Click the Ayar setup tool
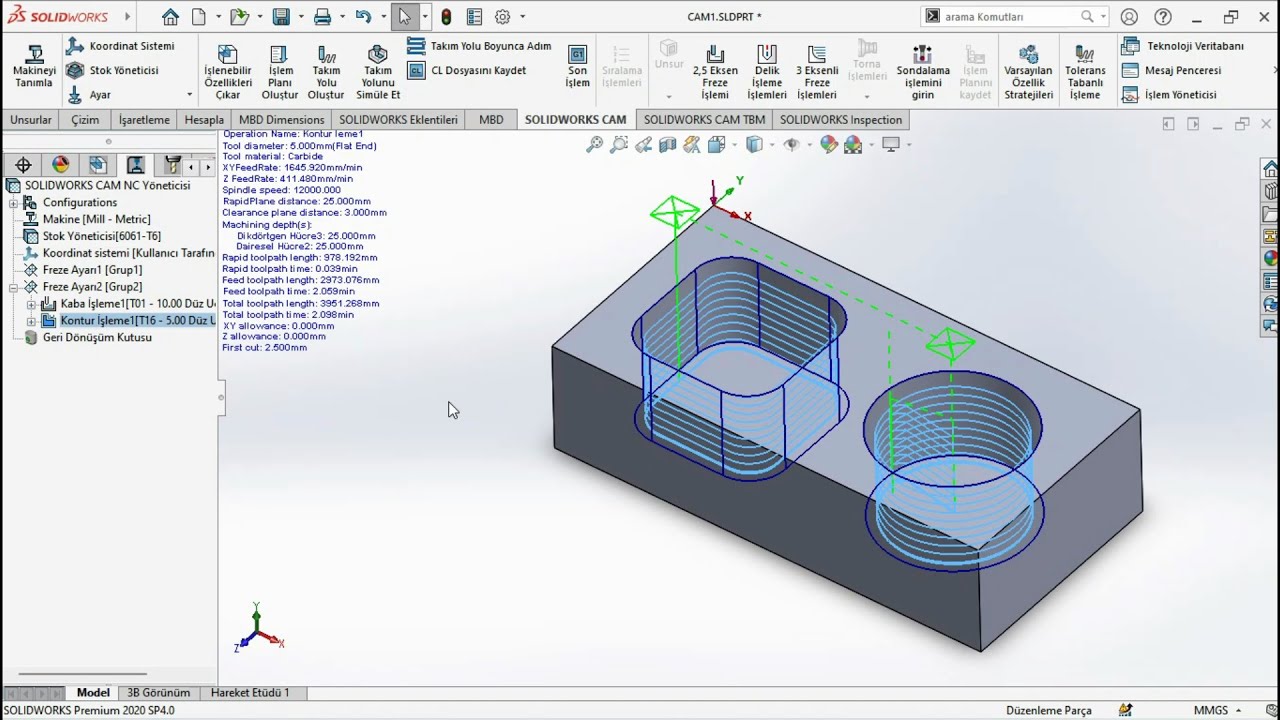The image size is (1280, 720). 88,95
